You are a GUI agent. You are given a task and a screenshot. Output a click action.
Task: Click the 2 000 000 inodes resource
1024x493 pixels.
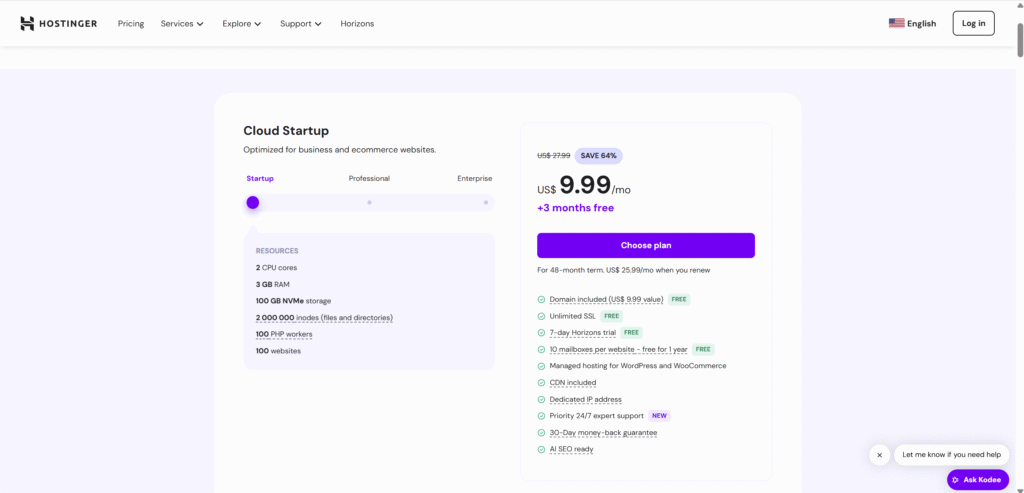tap(324, 318)
